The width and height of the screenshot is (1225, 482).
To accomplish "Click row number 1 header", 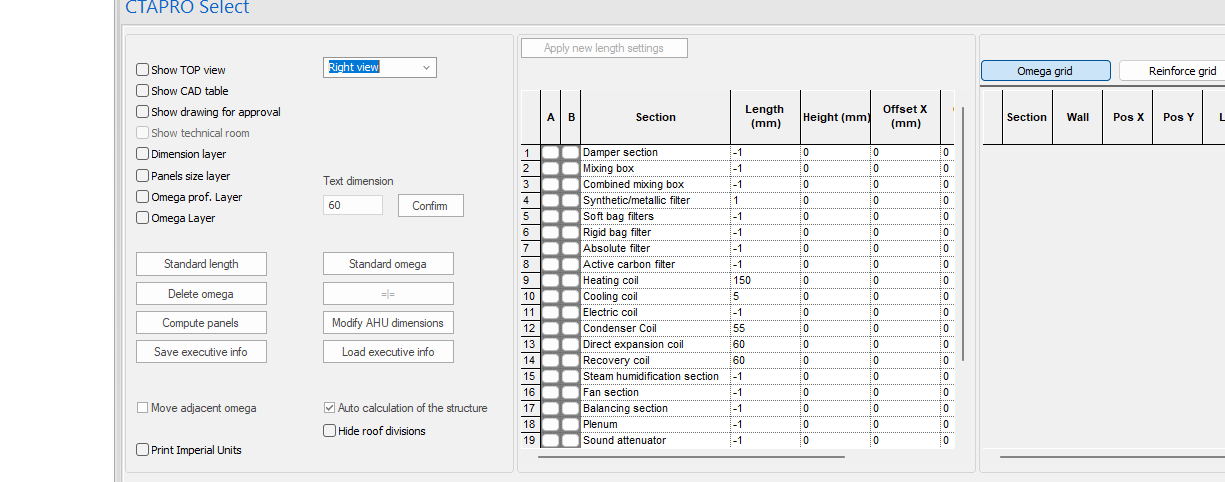I will pyautogui.click(x=530, y=153).
